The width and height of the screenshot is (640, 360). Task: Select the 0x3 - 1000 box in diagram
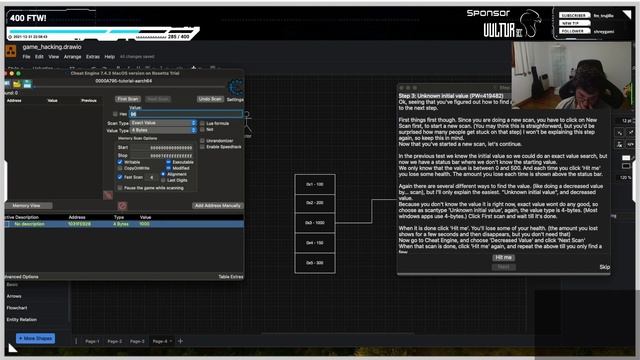pyautogui.click(x=315, y=223)
